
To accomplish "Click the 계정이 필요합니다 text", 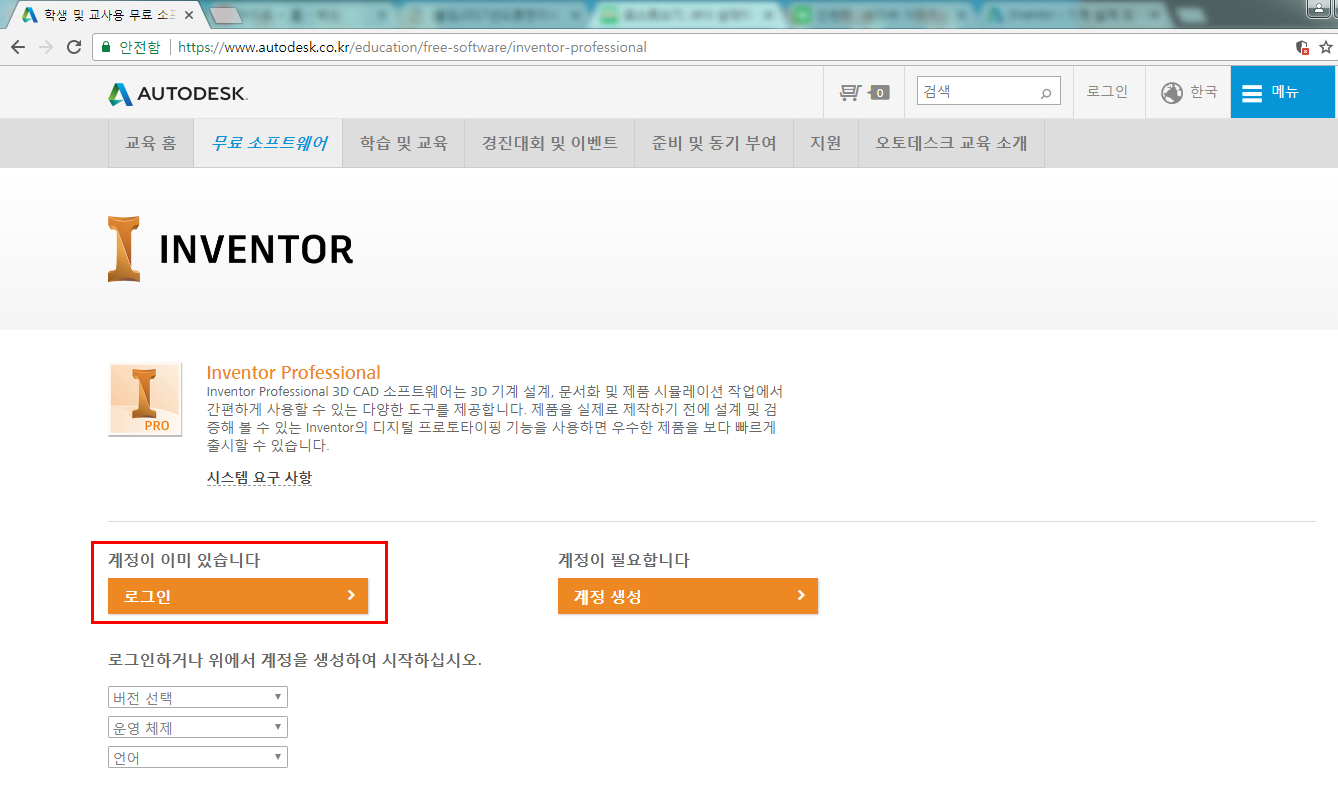I will [624, 560].
